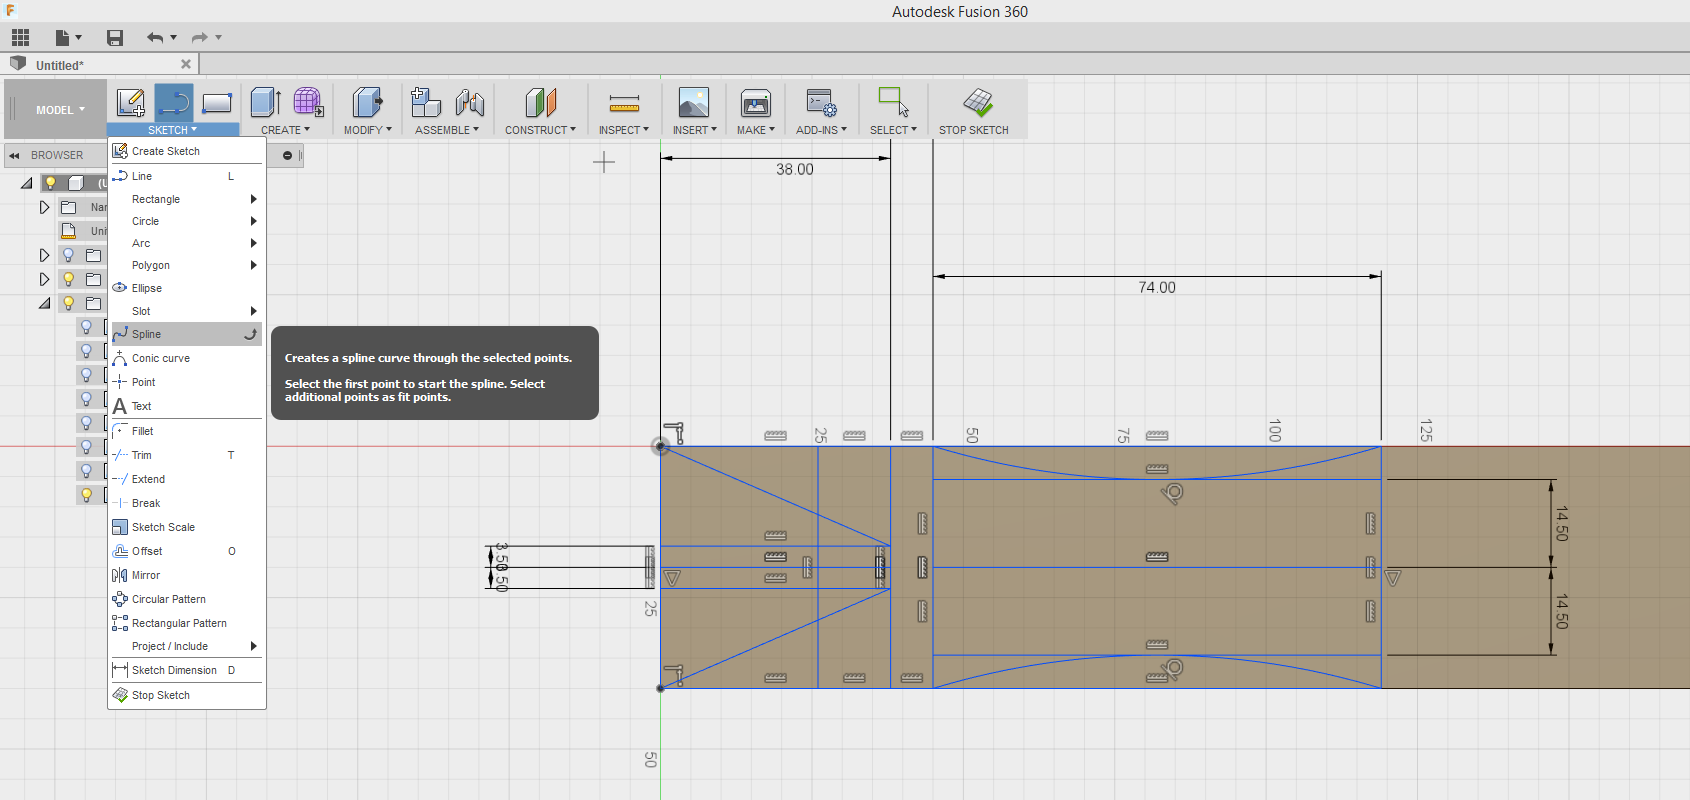Choose Sketch Scale menu entry
This screenshot has height=800, width=1690.
click(x=185, y=527)
